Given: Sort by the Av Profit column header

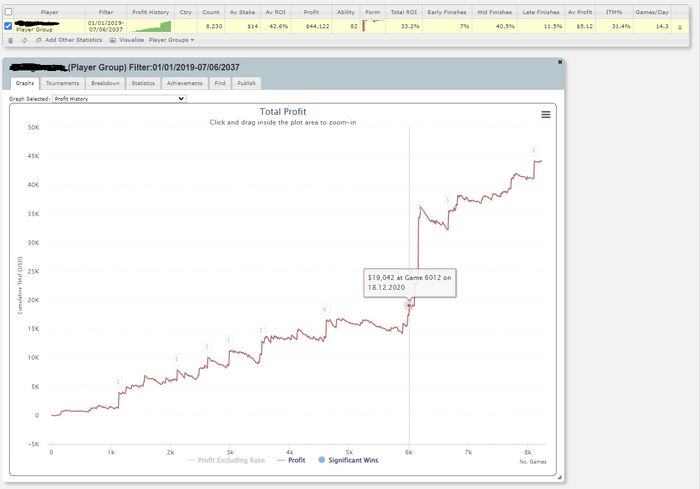Looking at the screenshot, I should 580,12.
